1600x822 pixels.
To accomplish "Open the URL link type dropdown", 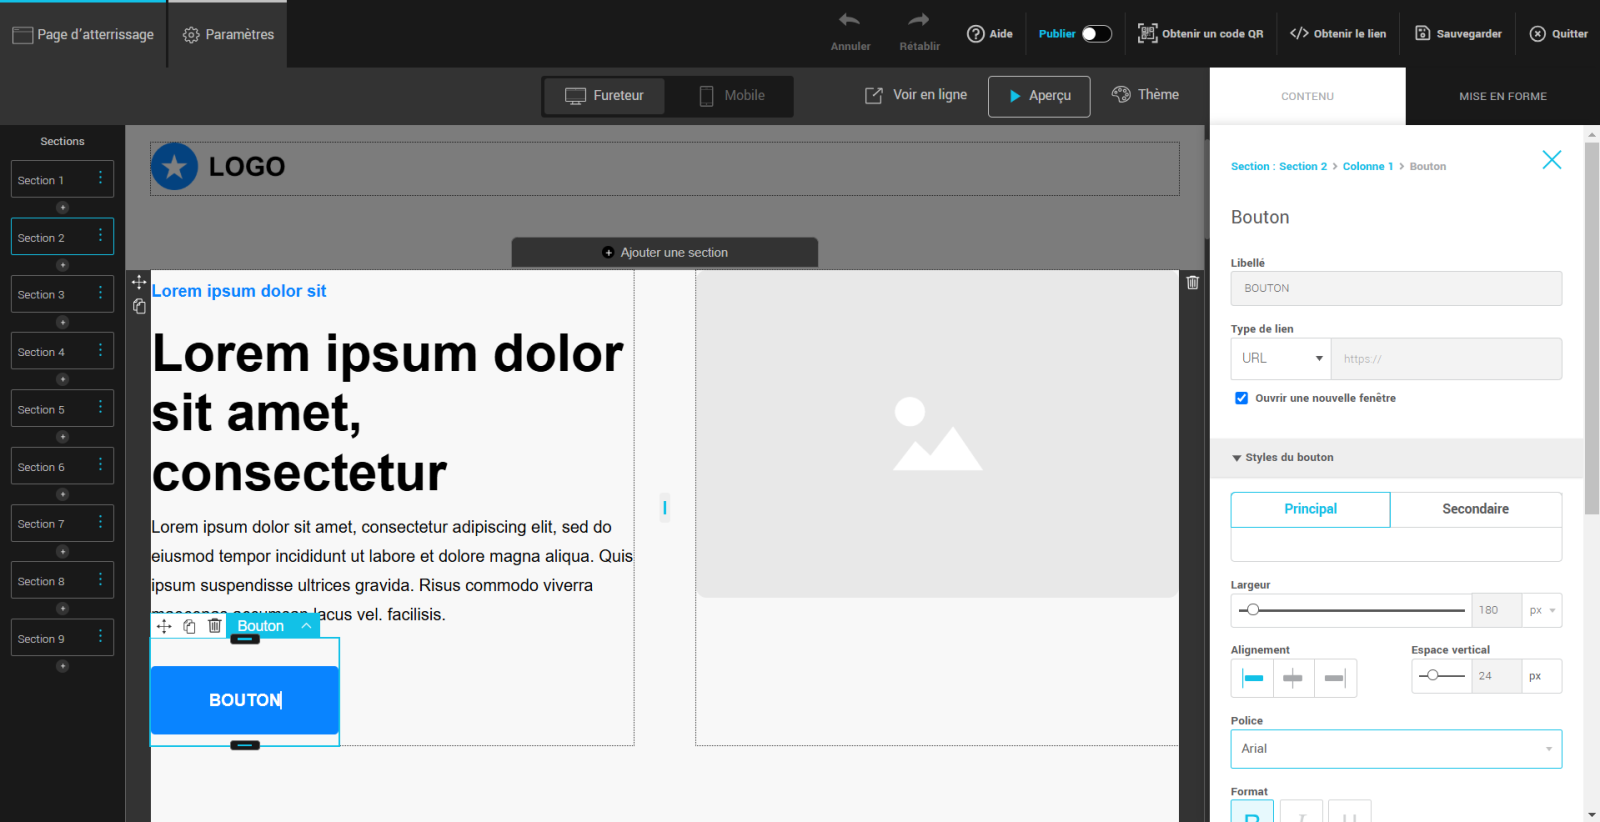I will tap(1280, 358).
